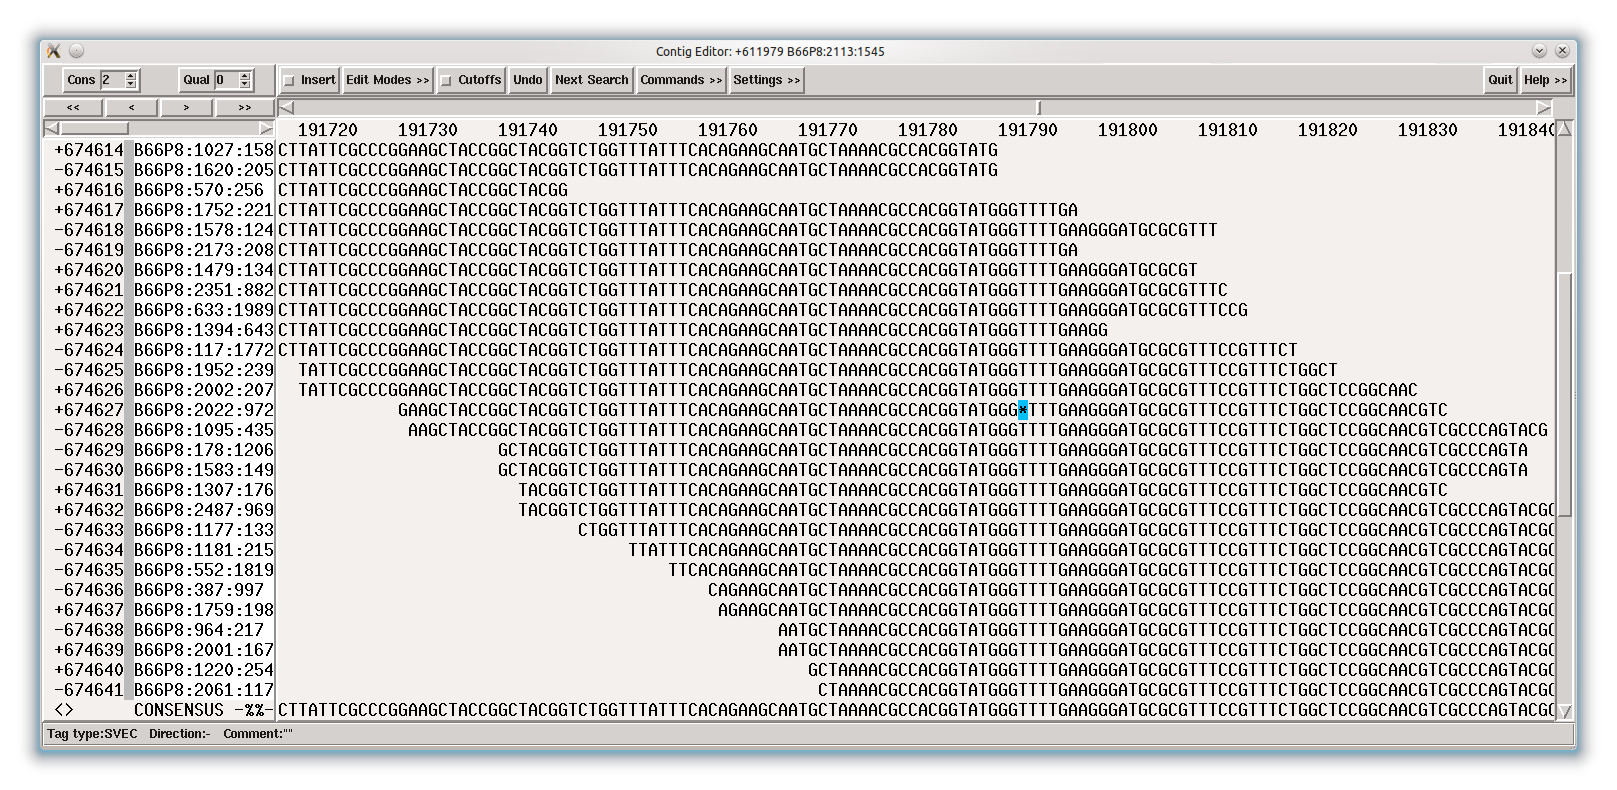The height and width of the screenshot is (790, 1617).
Task: Enable the Cutoffs checkbox
Action: click(x=447, y=81)
